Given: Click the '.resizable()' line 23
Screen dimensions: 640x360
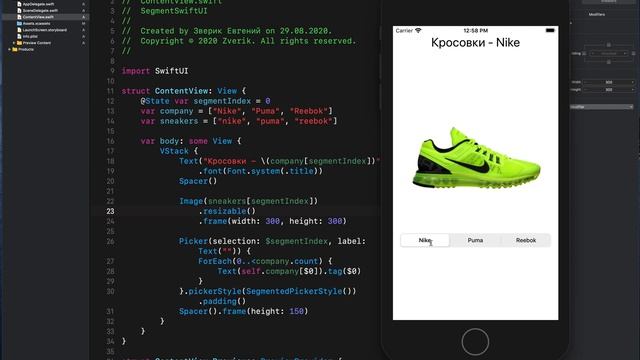Looking at the screenshot, I should [227, 211].
